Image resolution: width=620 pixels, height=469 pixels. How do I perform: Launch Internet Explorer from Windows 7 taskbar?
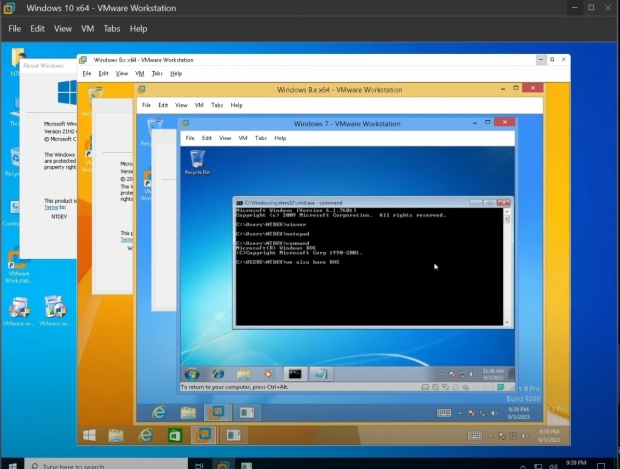tap(218, 374)
